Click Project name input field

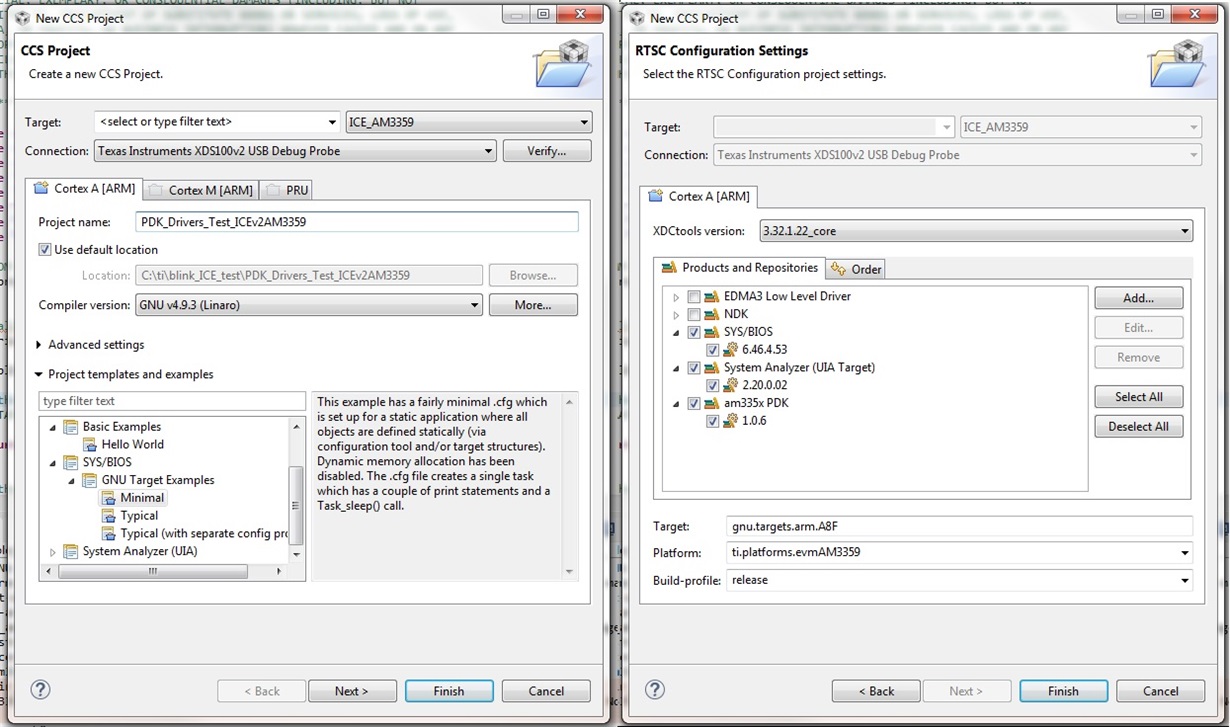coord(356,222)
